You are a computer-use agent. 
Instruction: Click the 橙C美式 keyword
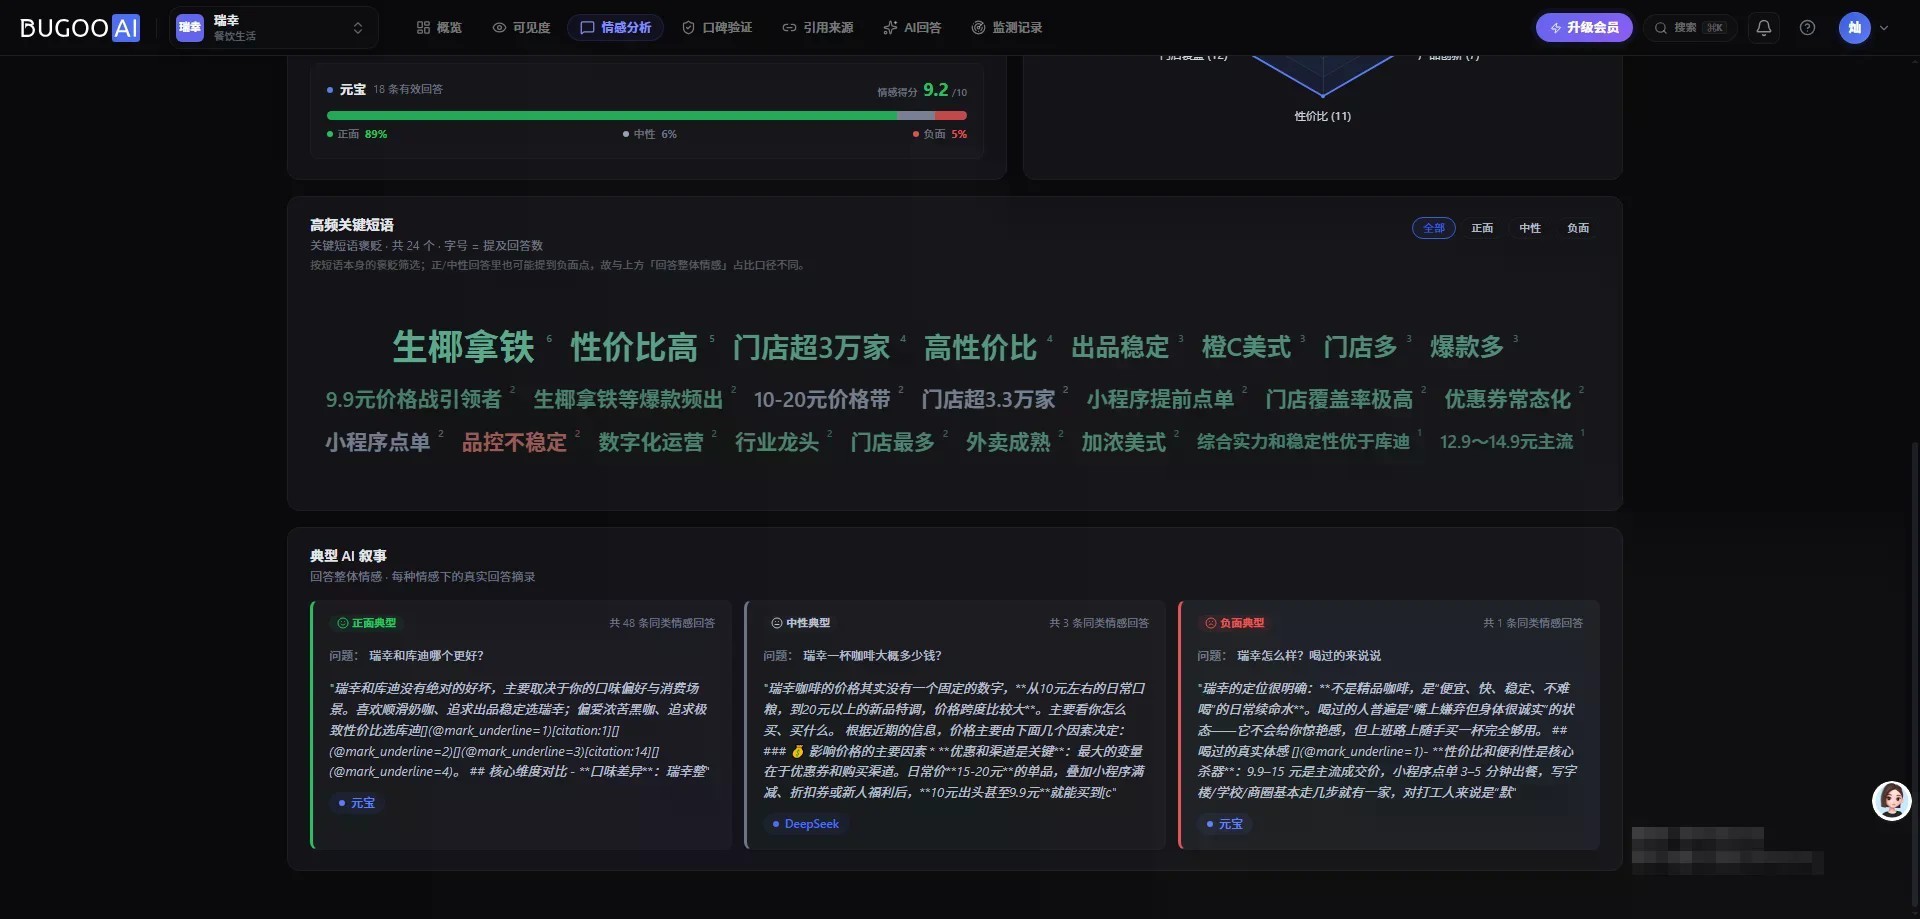1246,347
